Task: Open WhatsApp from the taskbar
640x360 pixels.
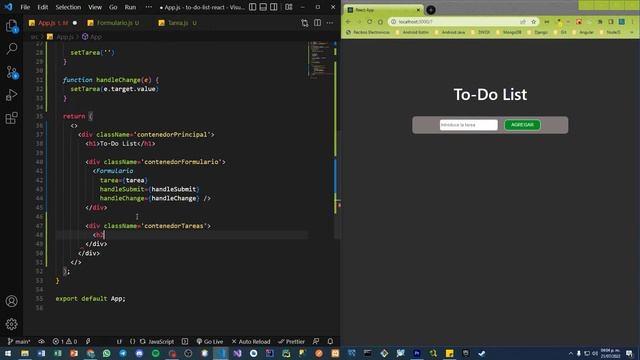Action: [x=107, y=353]
